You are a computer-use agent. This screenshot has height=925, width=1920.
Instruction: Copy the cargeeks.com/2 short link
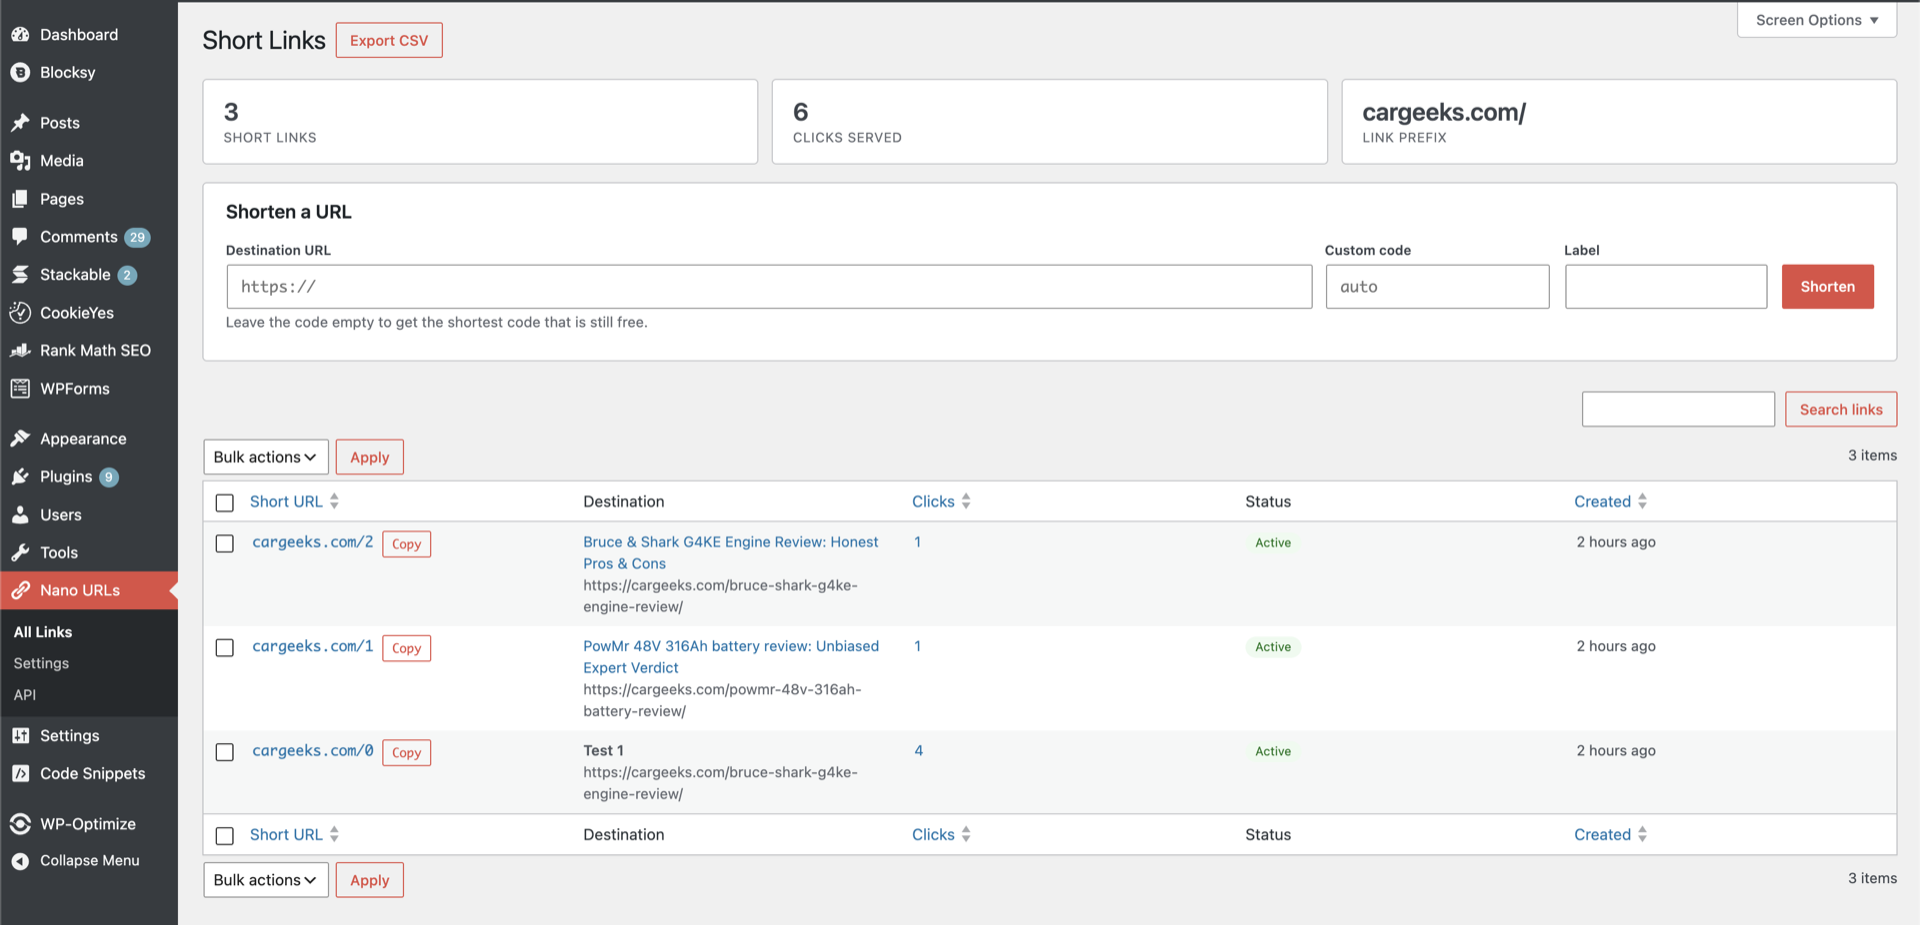[x=406, y=544]
